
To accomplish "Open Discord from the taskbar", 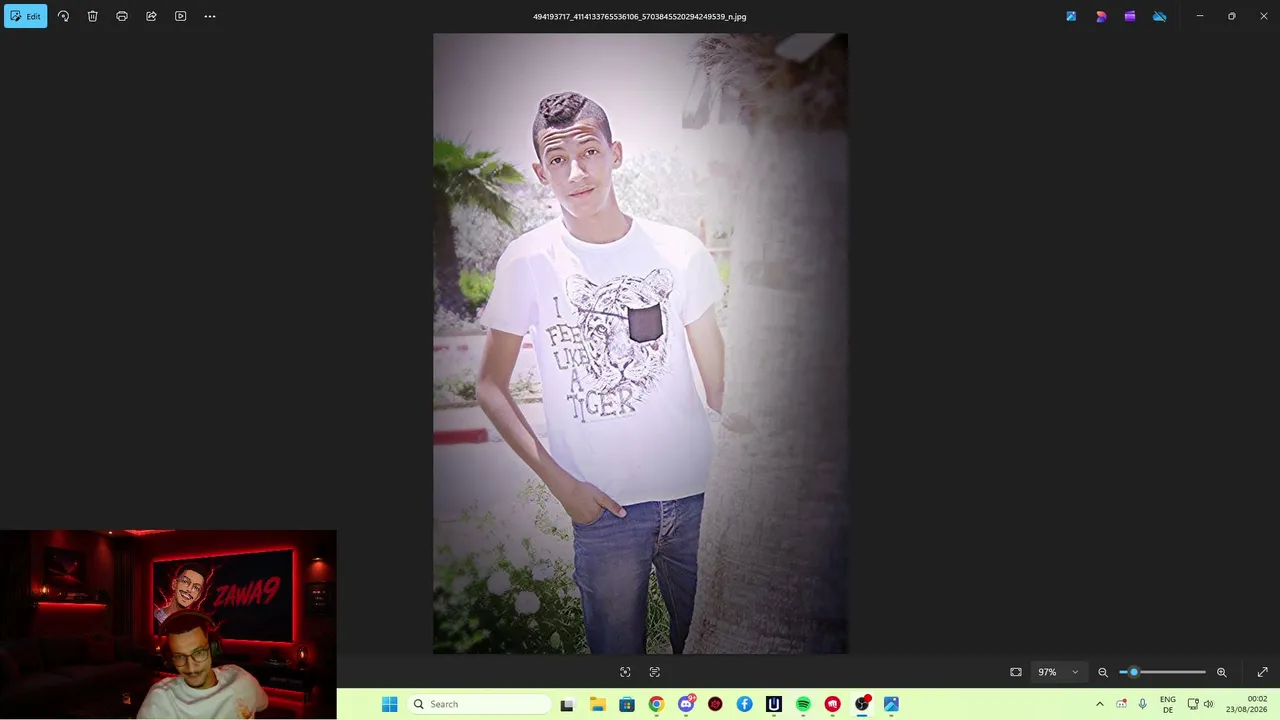I will click(686, 704).
